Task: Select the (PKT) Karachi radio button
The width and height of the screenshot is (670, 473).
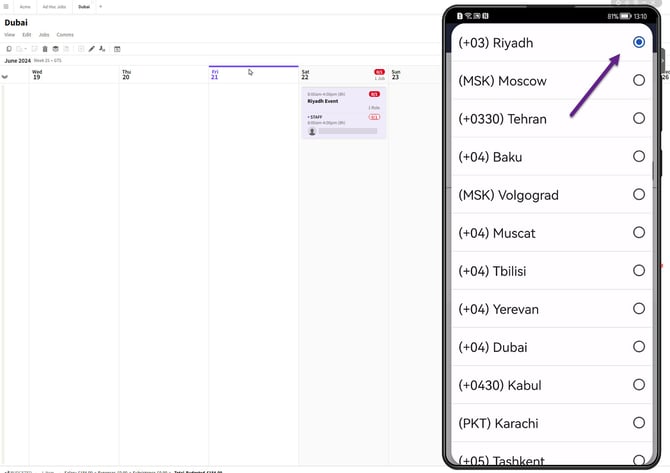Action: 639,423
